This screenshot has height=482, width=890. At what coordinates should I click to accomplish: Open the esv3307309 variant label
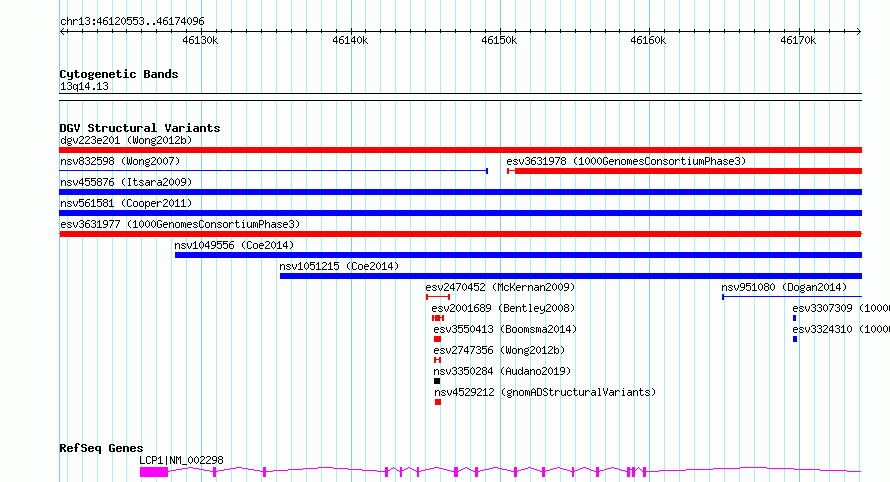[841, 308]
